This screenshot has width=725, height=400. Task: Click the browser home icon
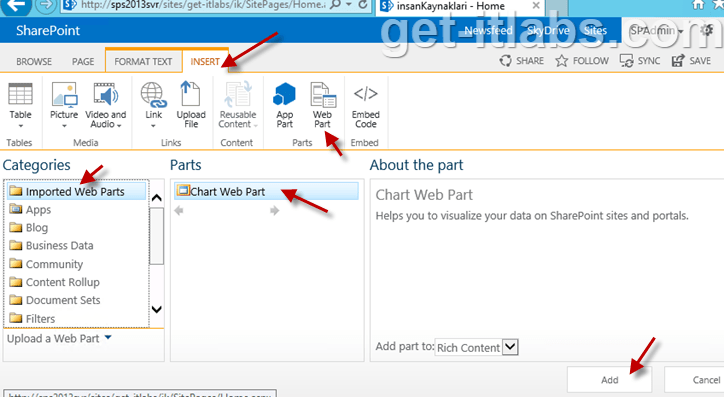coord(699,5)
